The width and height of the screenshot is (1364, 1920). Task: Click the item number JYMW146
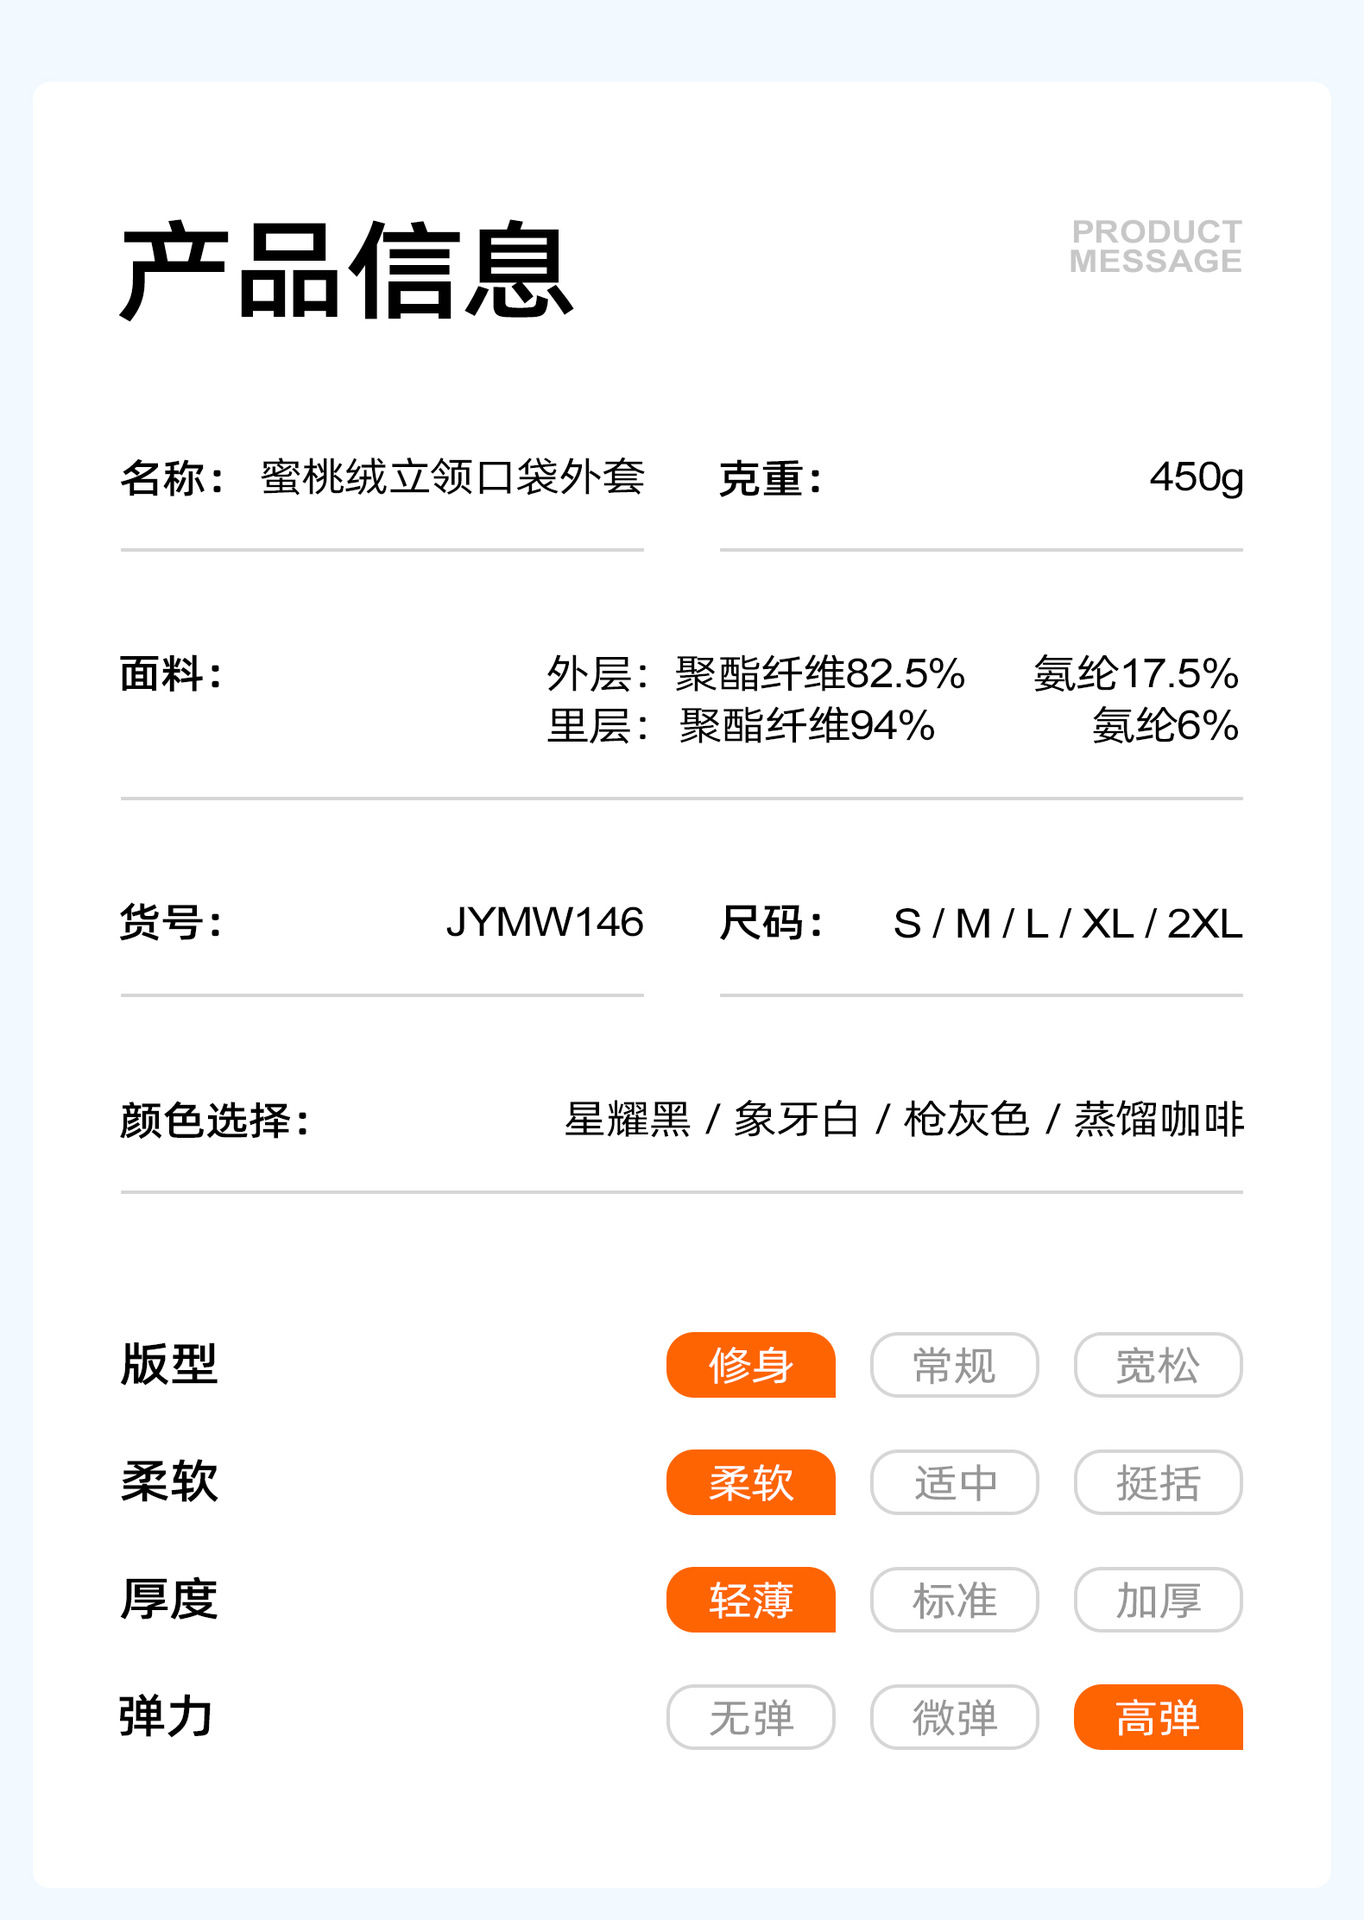coord(545,922)
